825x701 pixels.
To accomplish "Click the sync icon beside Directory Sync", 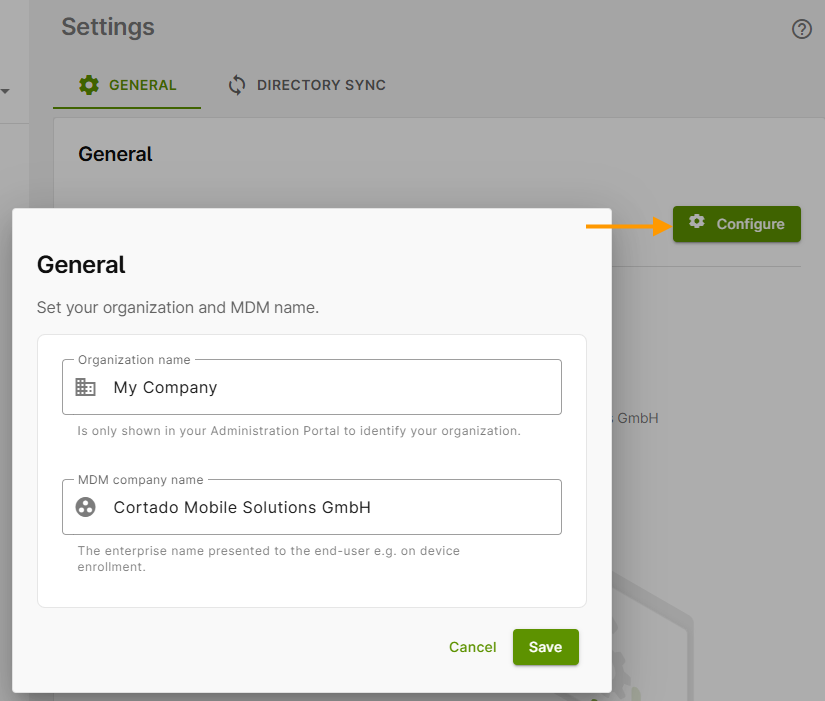I will (237, 85).
